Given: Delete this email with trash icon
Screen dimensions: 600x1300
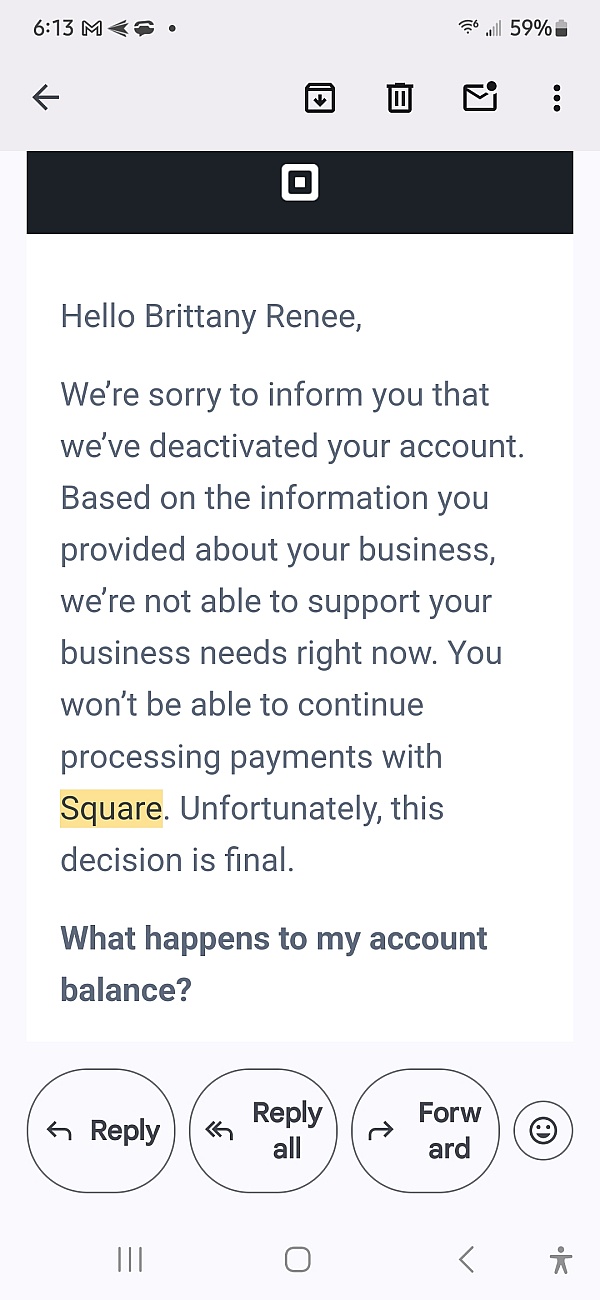Looking at the screenshot, I should (x=400, y=97).
